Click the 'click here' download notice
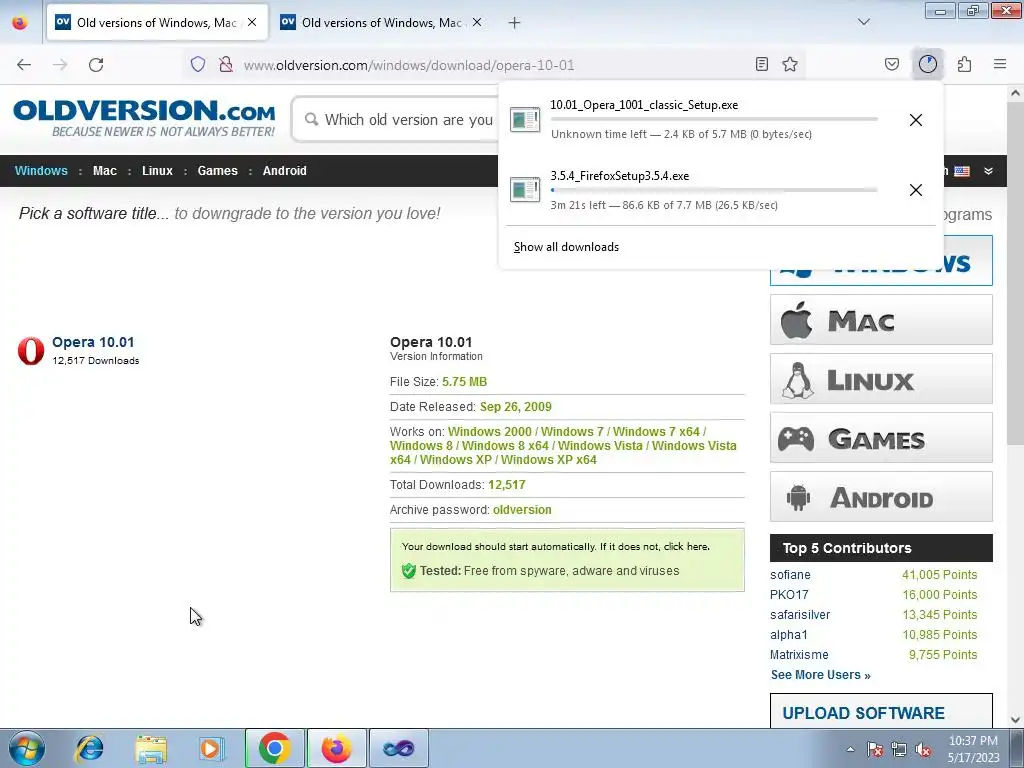 [x=686, y=547]
